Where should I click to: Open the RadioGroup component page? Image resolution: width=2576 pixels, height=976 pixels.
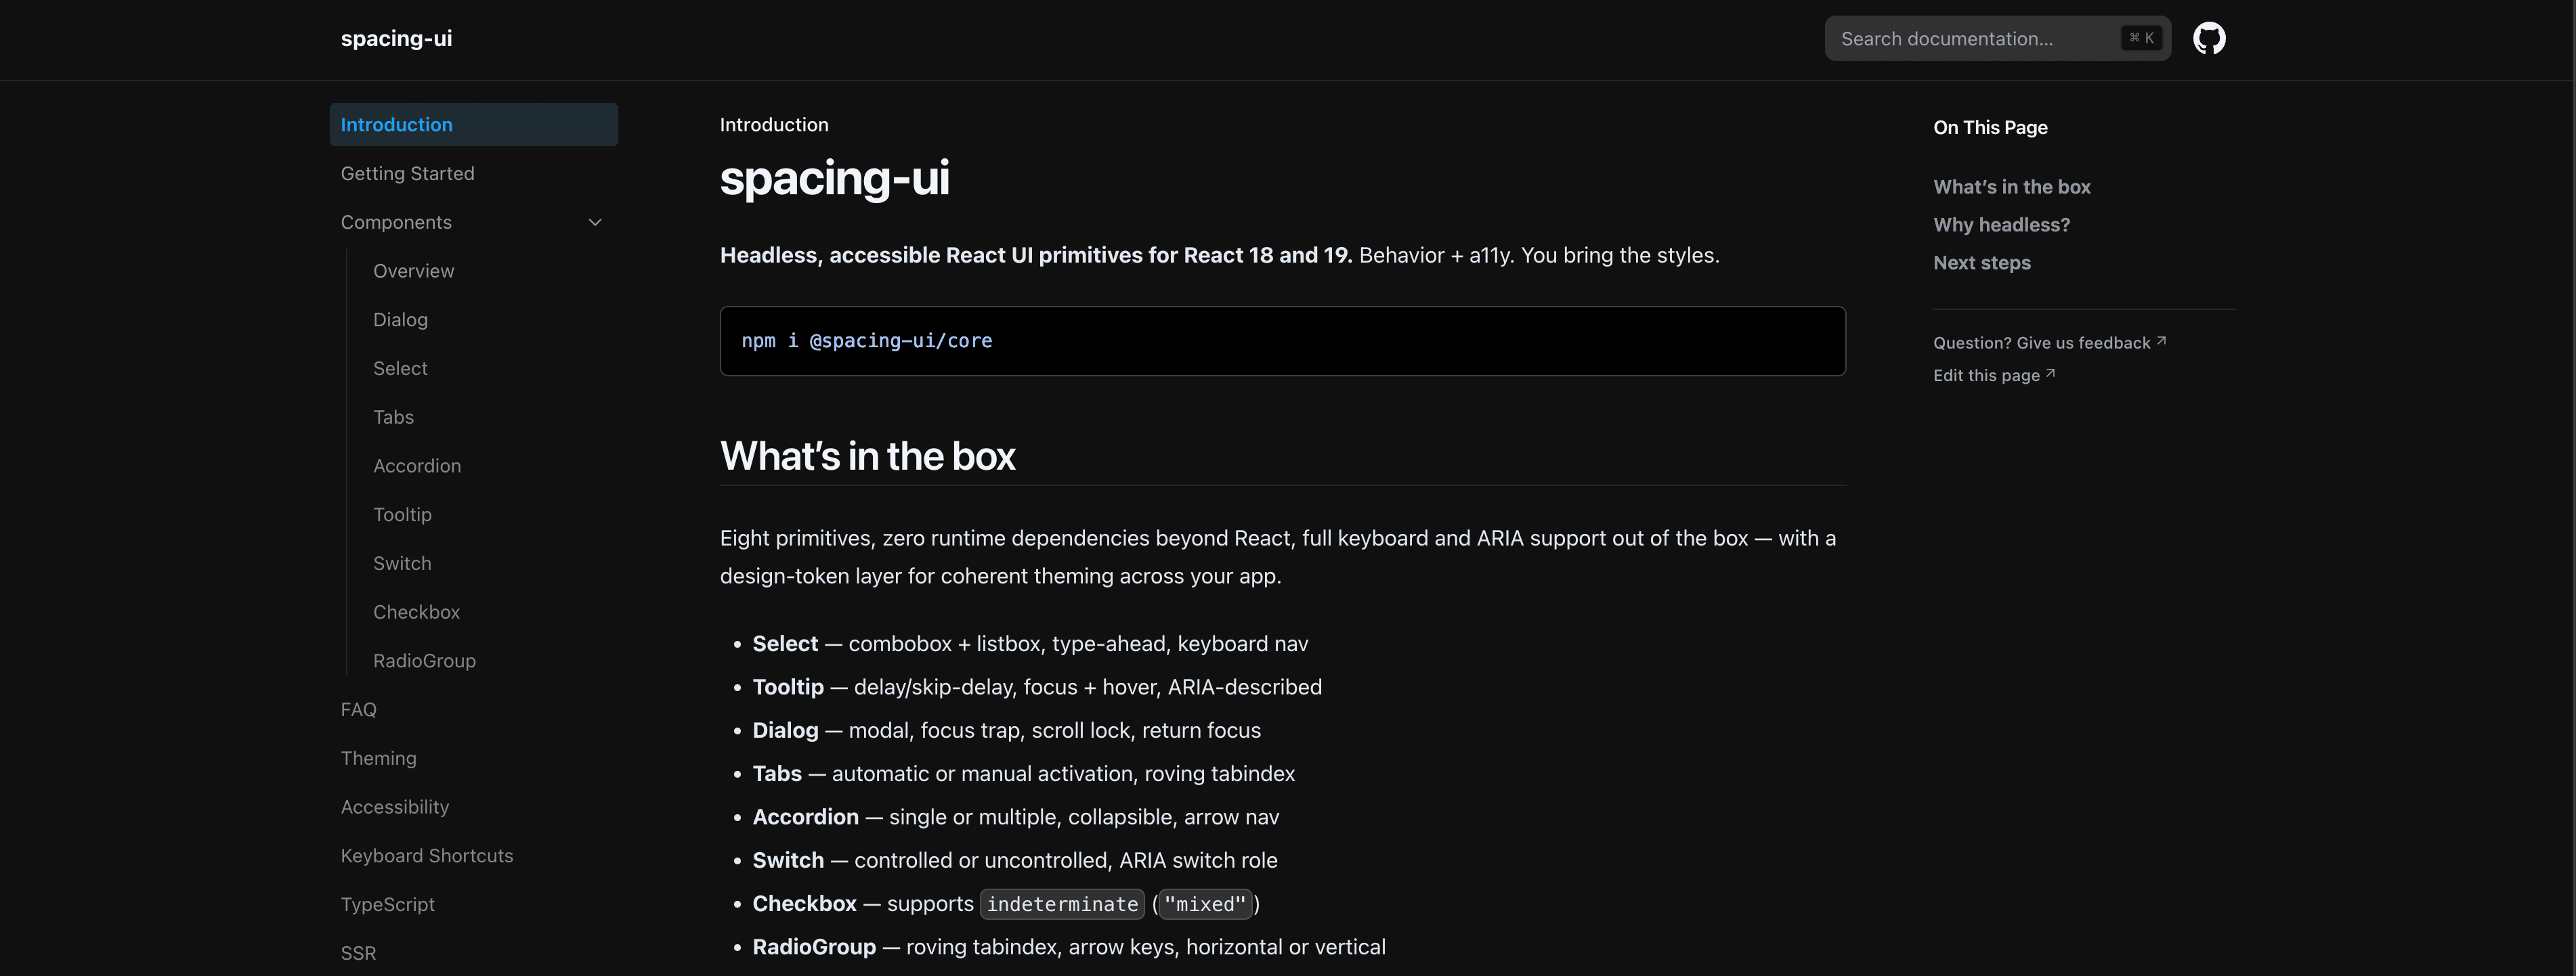(424, 661)
